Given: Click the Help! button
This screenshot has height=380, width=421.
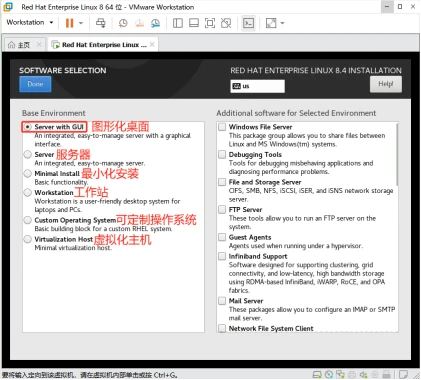Looking at the screenshot, I should [x=386, y=84].
